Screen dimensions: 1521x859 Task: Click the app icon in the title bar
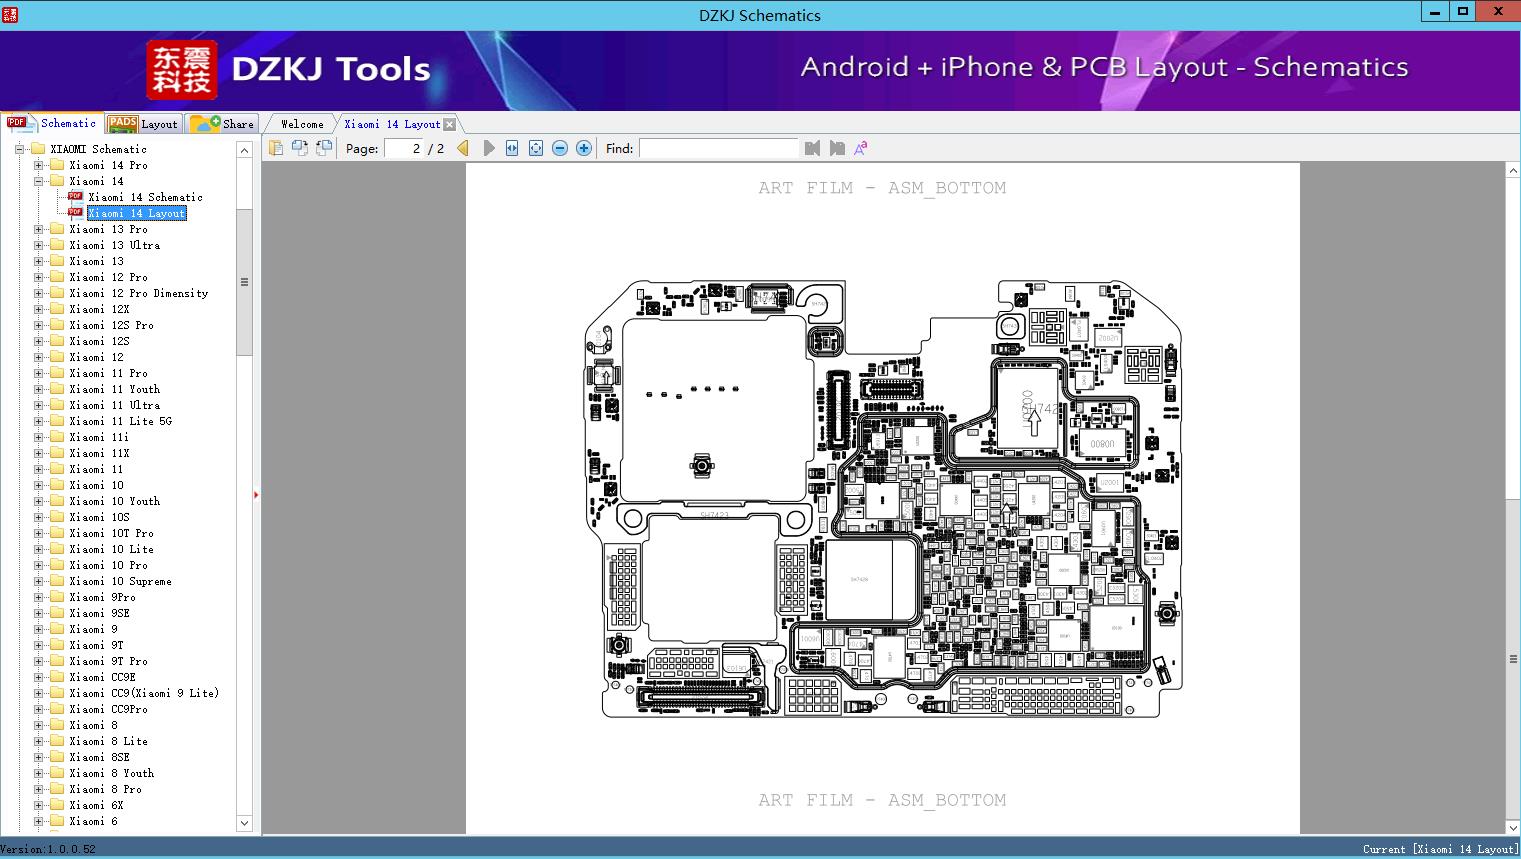pyautogui.click(x=10, y=14)
